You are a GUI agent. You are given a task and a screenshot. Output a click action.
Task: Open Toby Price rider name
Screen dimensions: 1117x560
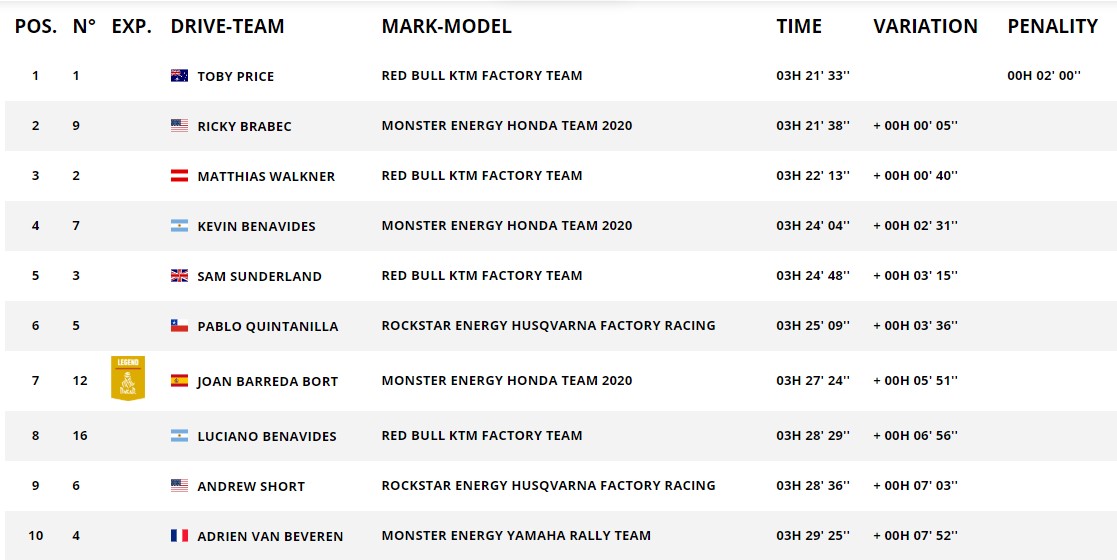pyautogui.click(x=236, y=77)
